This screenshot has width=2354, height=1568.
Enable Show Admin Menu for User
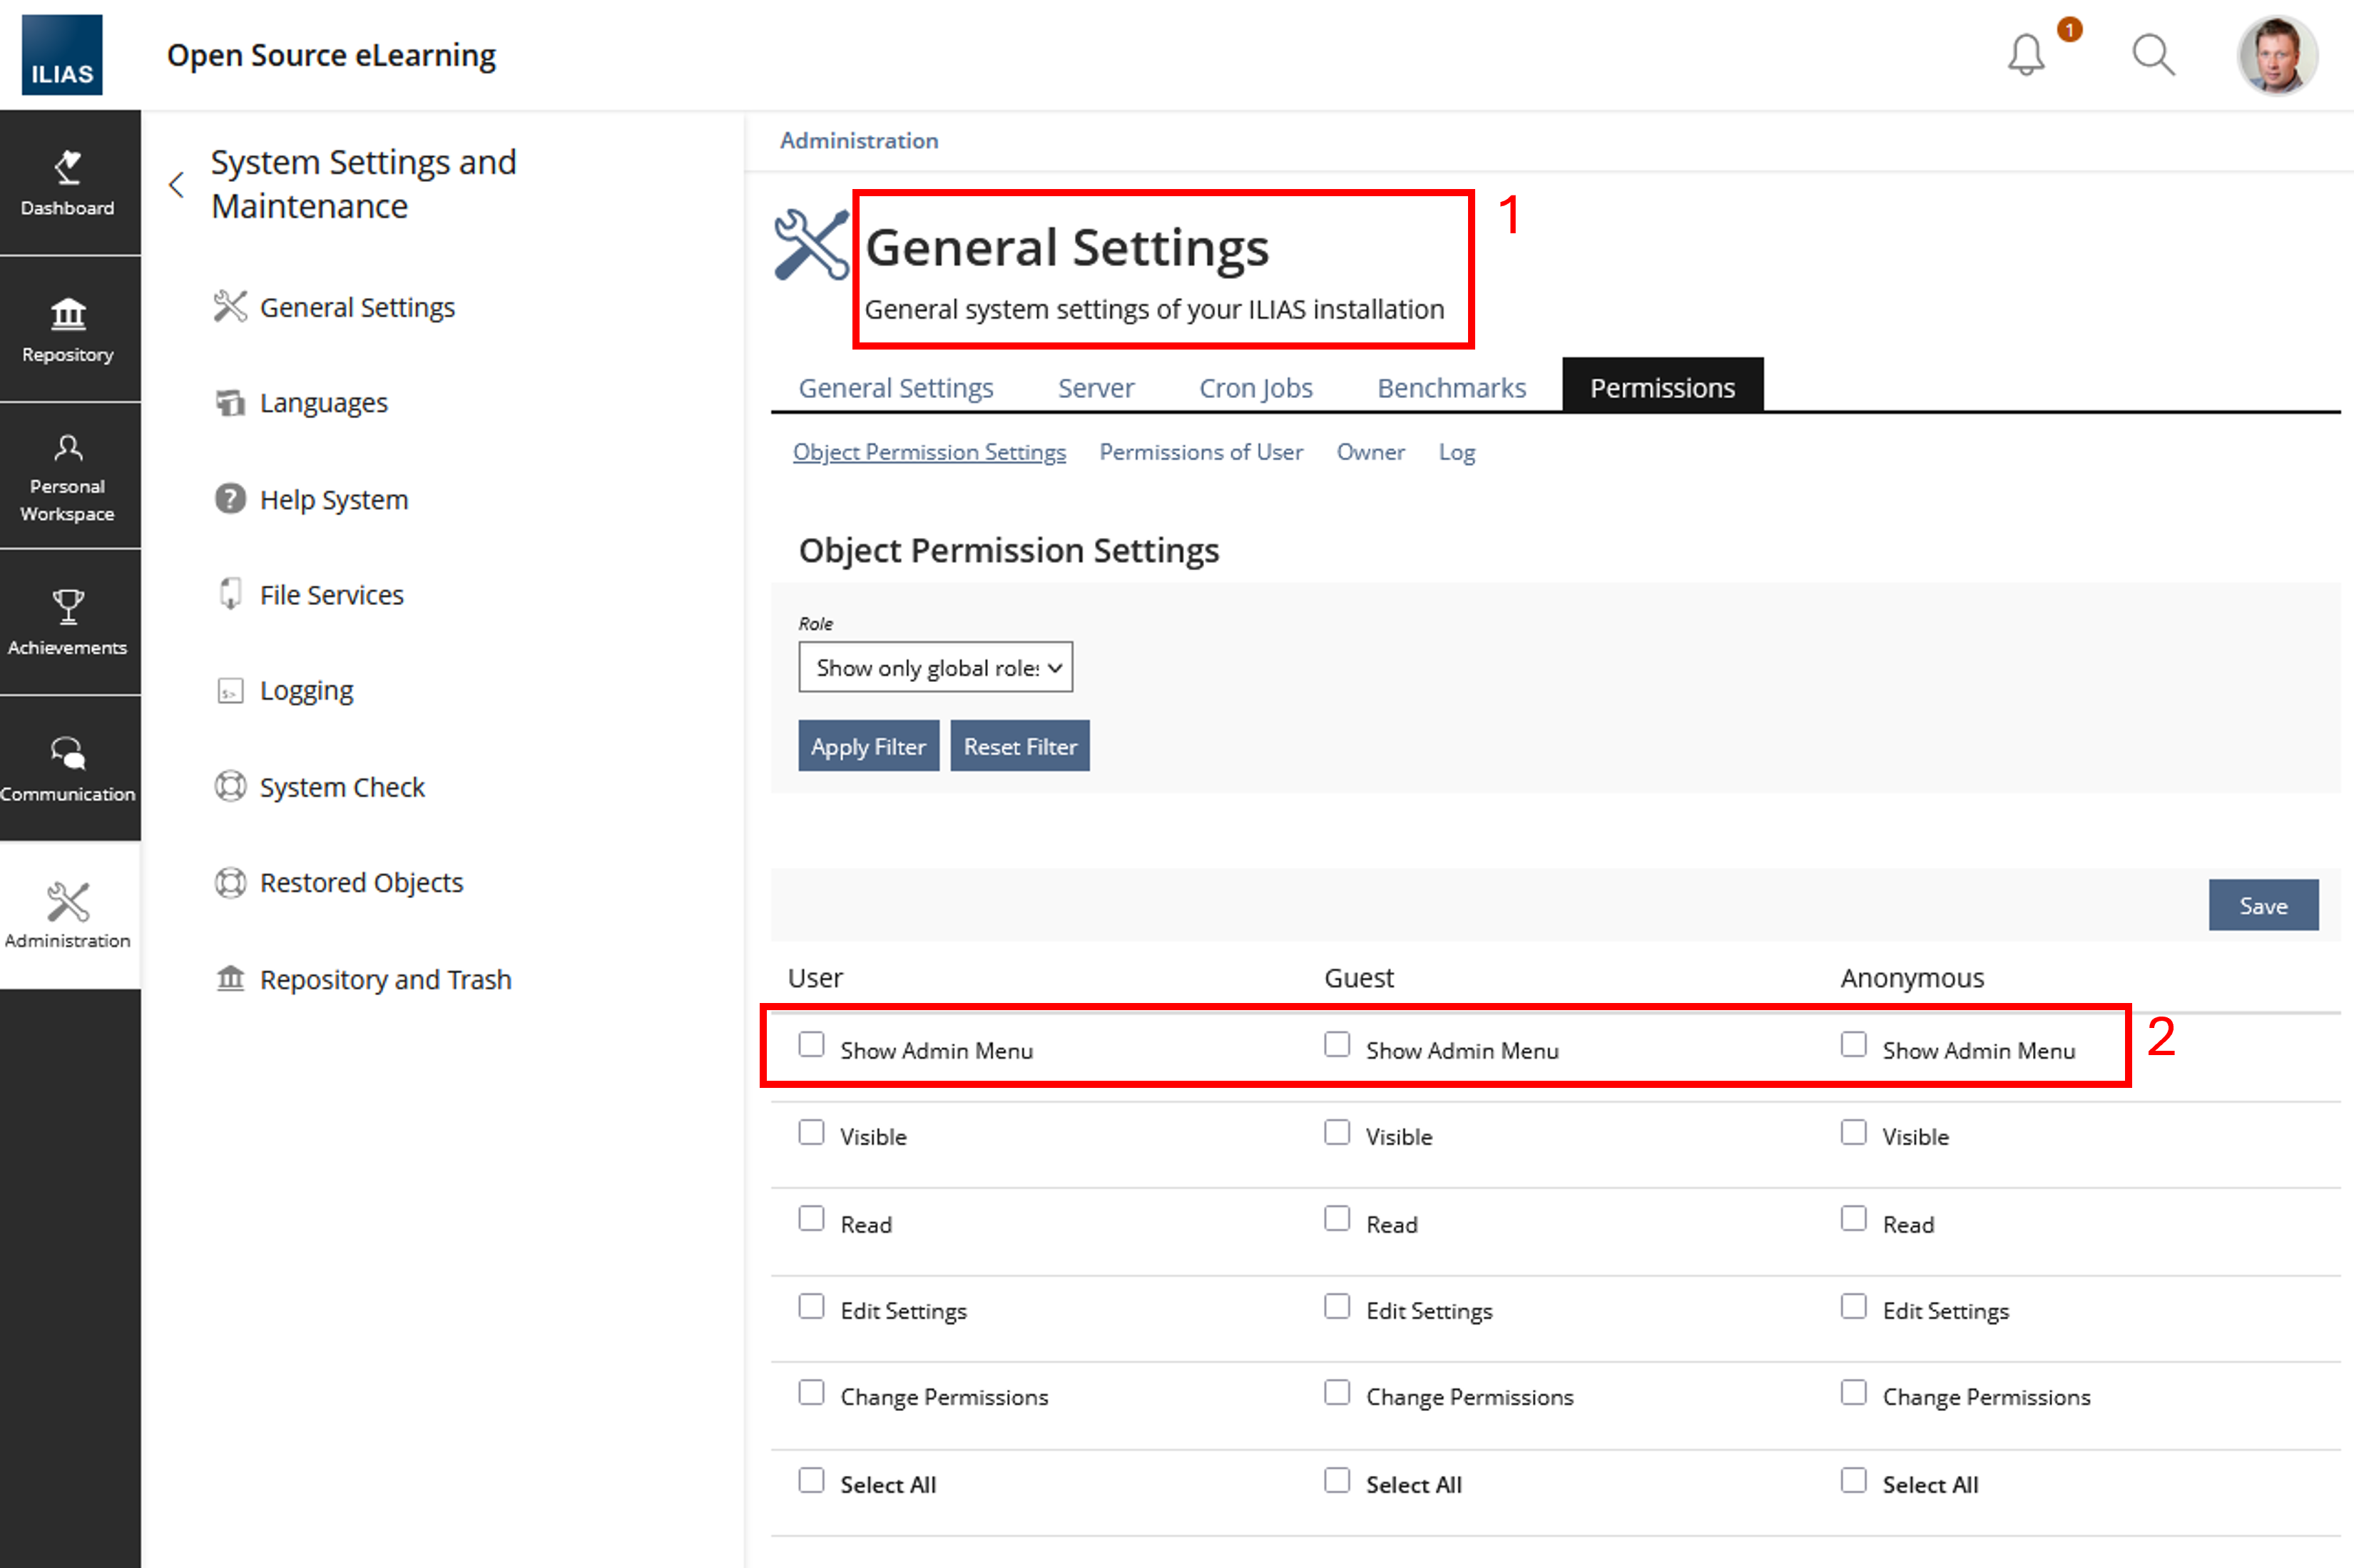811,1045
